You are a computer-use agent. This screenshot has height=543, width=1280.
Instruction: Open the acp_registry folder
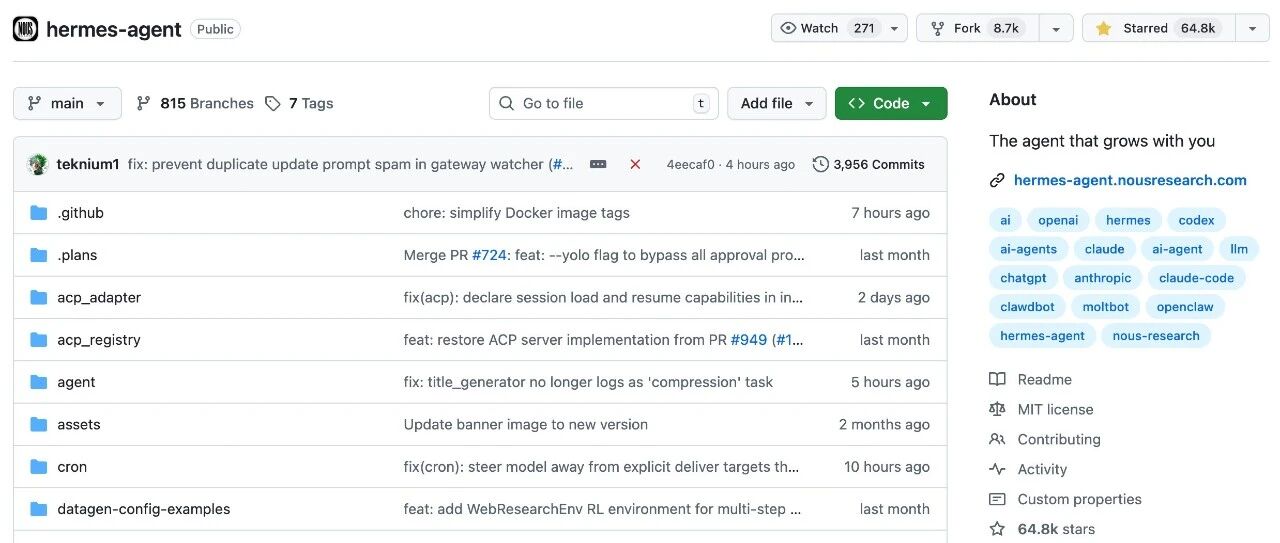pyautogui.click(x=99, y=340)
